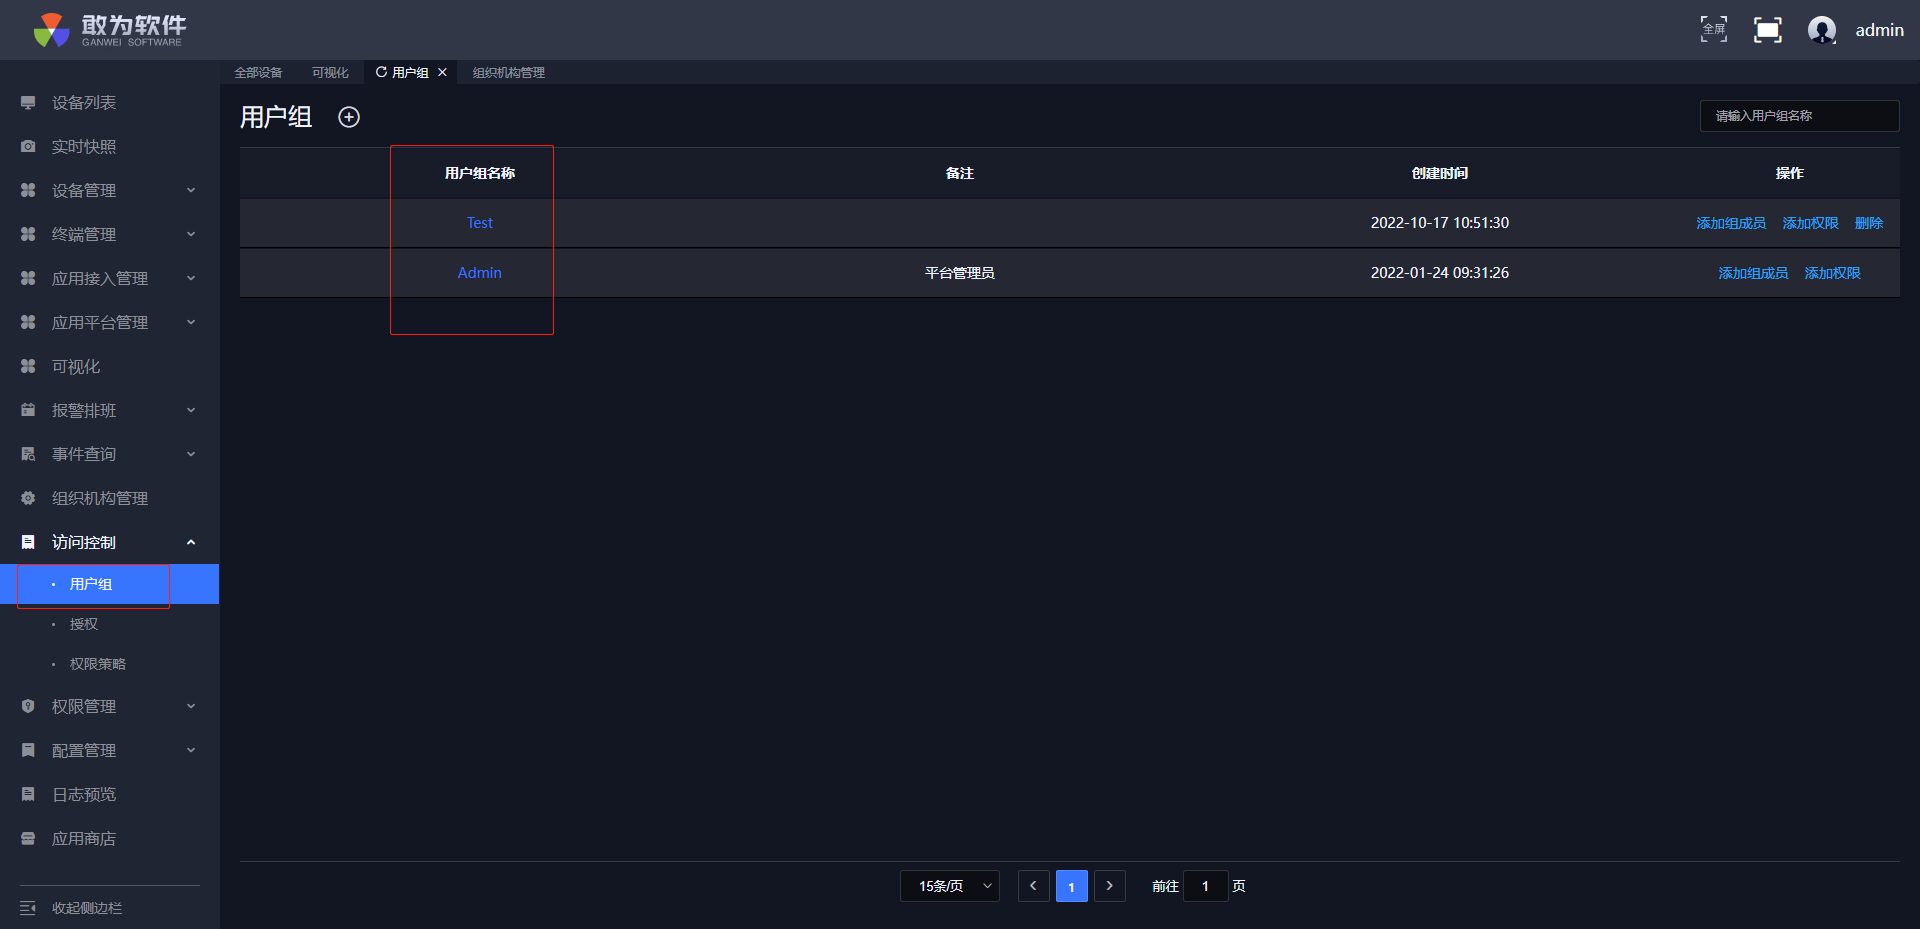Click the 用户组名称 column header

pos(480,173)
